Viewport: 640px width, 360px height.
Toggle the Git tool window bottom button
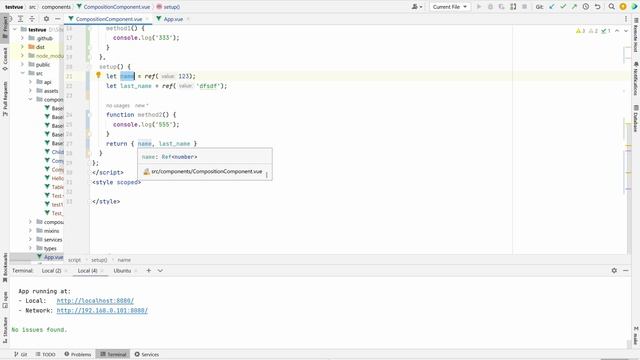click(20, 354)
